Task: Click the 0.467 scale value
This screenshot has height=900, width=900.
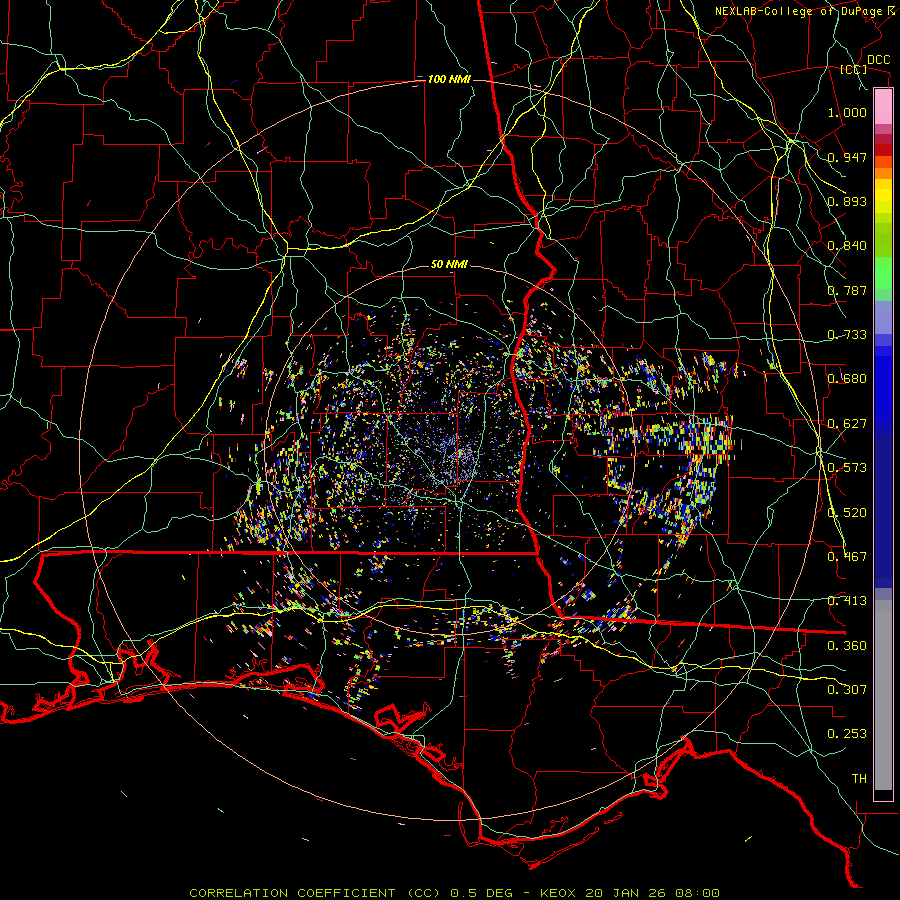Action: click(x=847, y=557)
